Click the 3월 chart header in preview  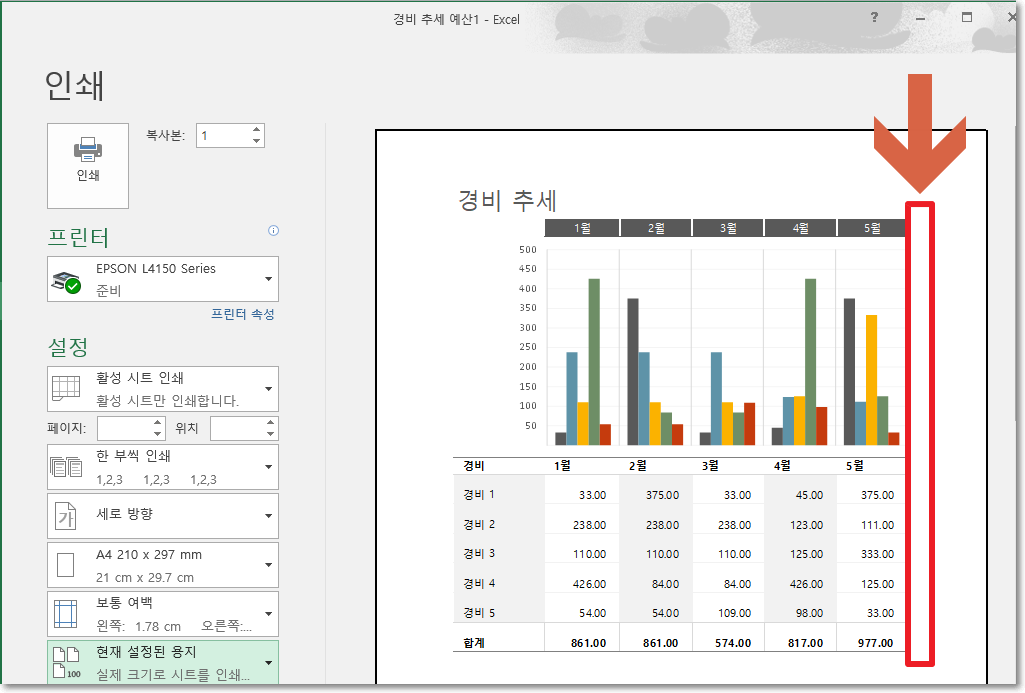(728, 228)
